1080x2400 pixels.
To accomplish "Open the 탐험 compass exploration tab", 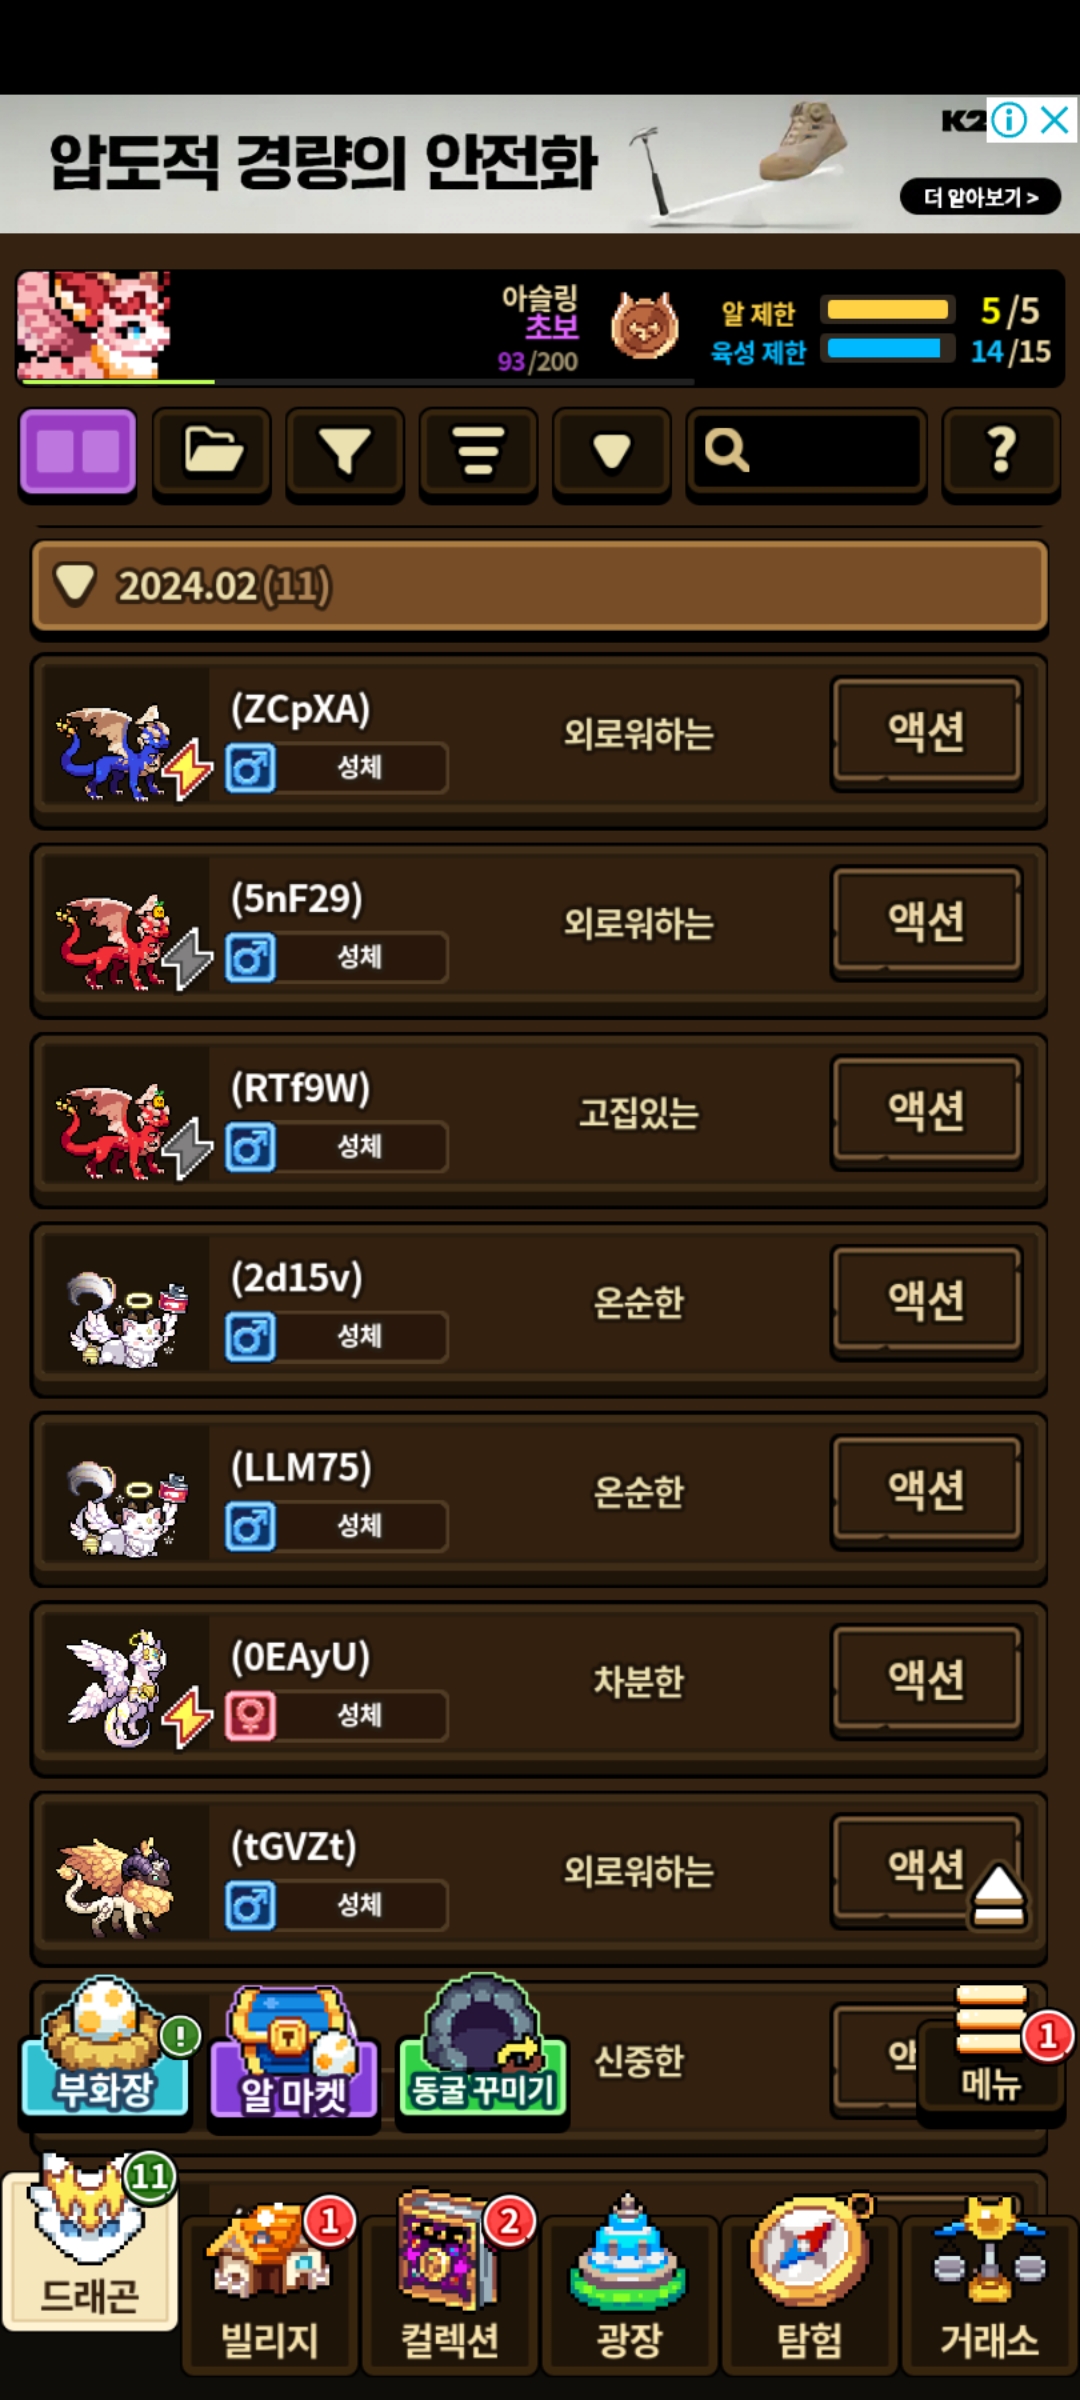I will coord(810,2283).
